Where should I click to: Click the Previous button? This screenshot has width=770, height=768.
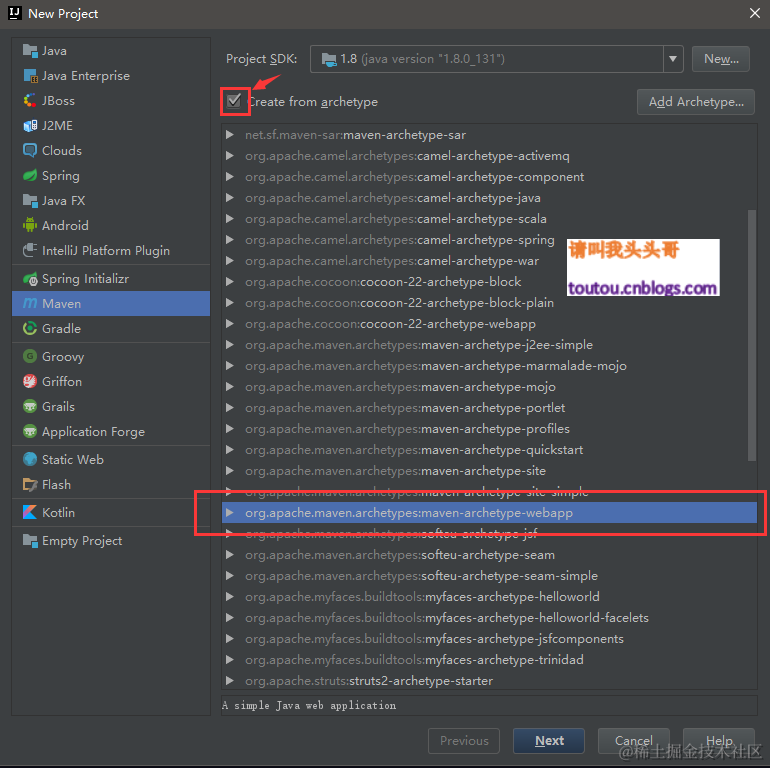[464, 741]
